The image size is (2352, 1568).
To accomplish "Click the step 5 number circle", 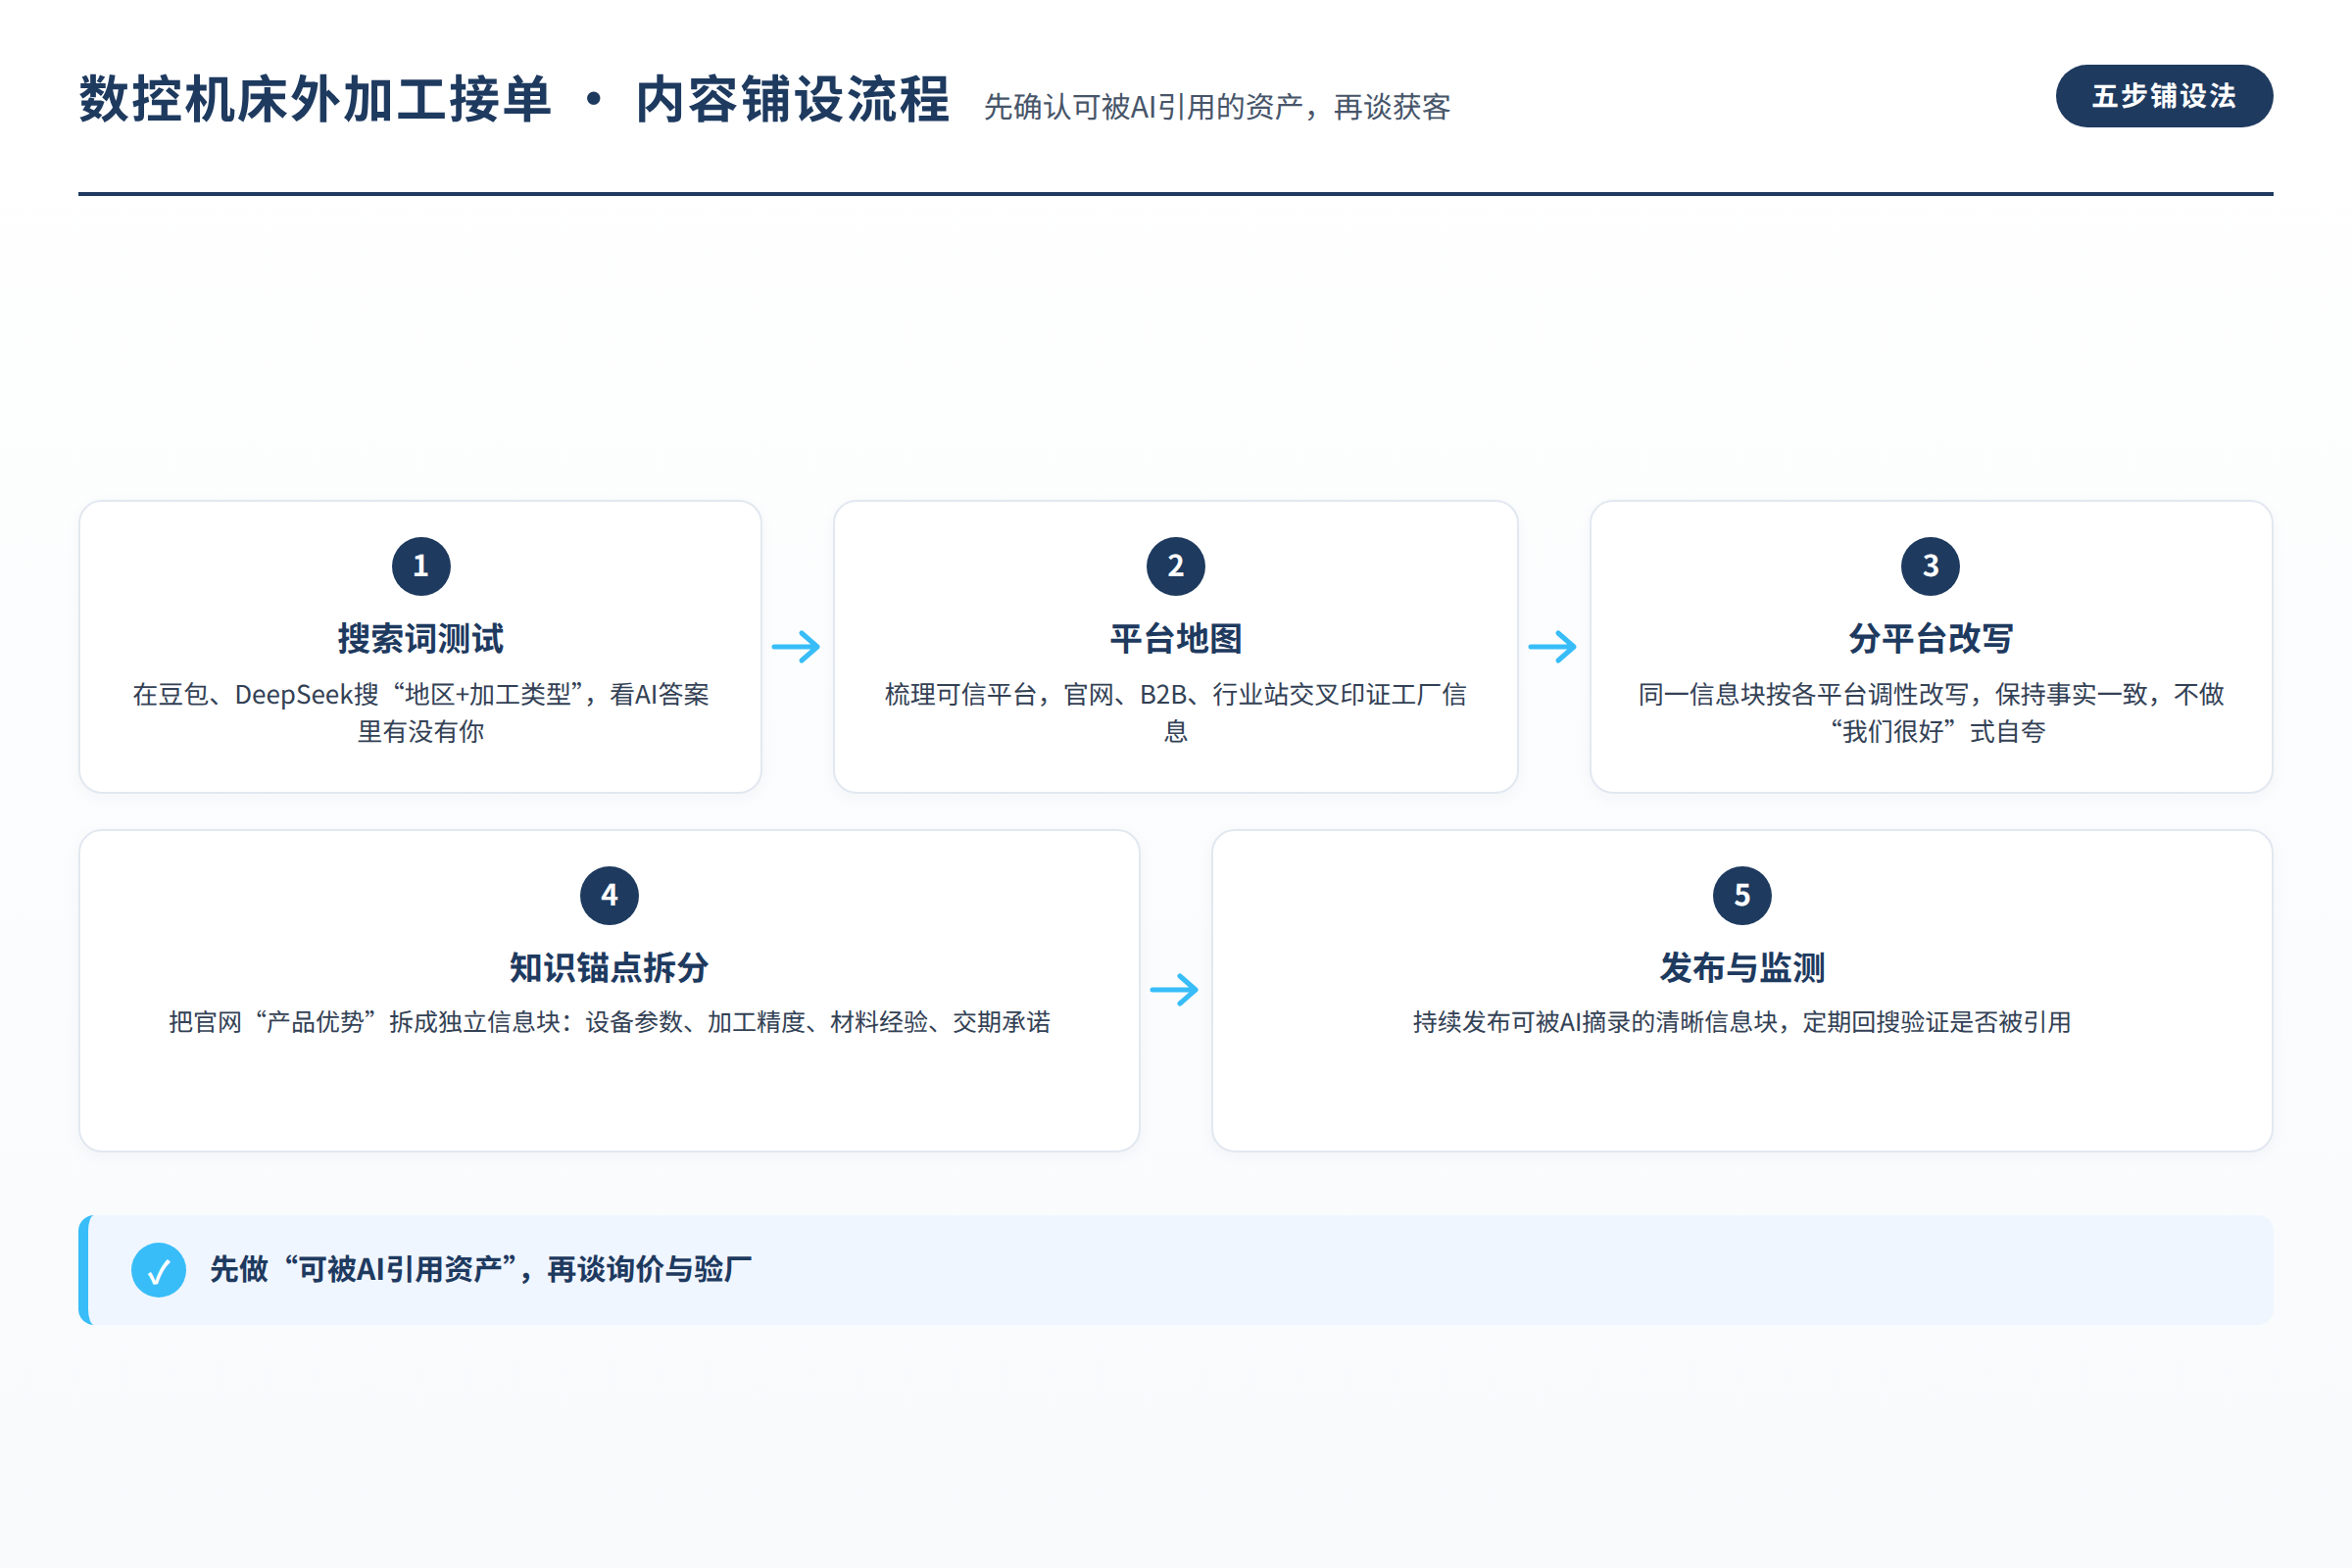I will point(1742,895).
